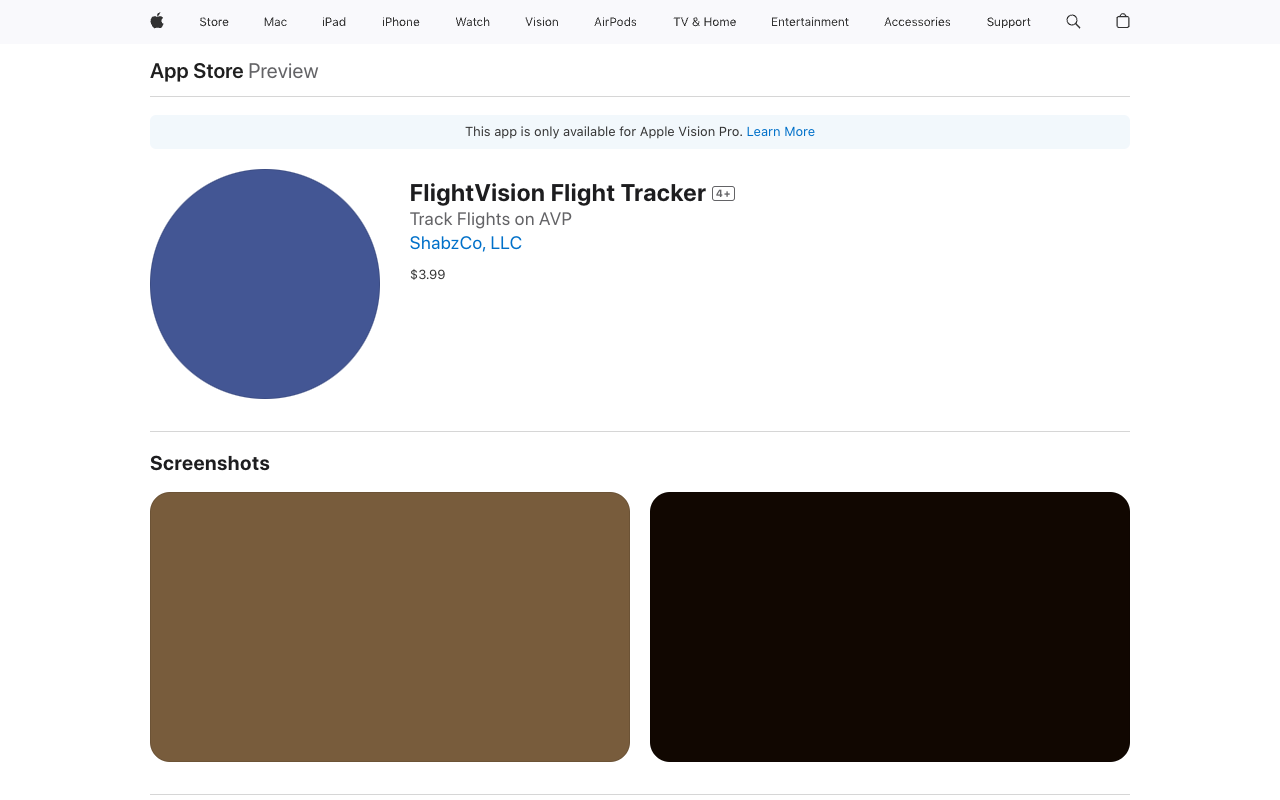Open the dark second screenshot

point(890,627)
